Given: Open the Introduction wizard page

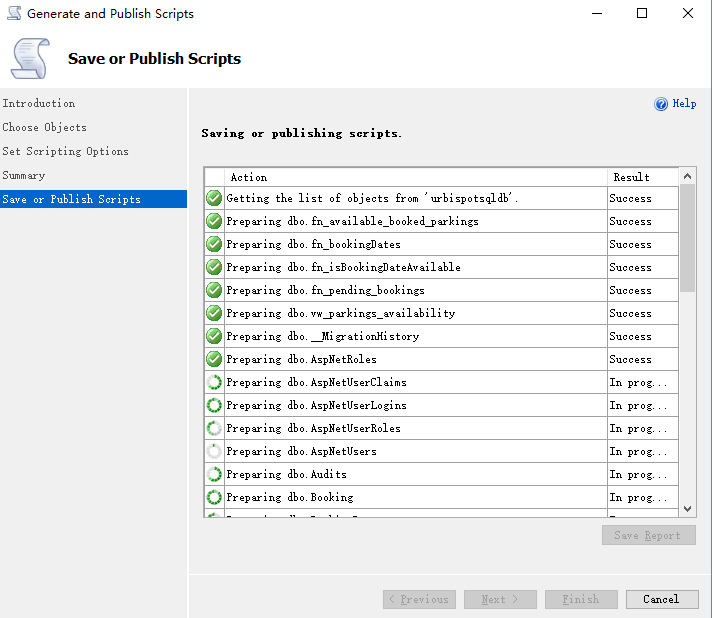Looking at the screenshot, I should (39, 103).
